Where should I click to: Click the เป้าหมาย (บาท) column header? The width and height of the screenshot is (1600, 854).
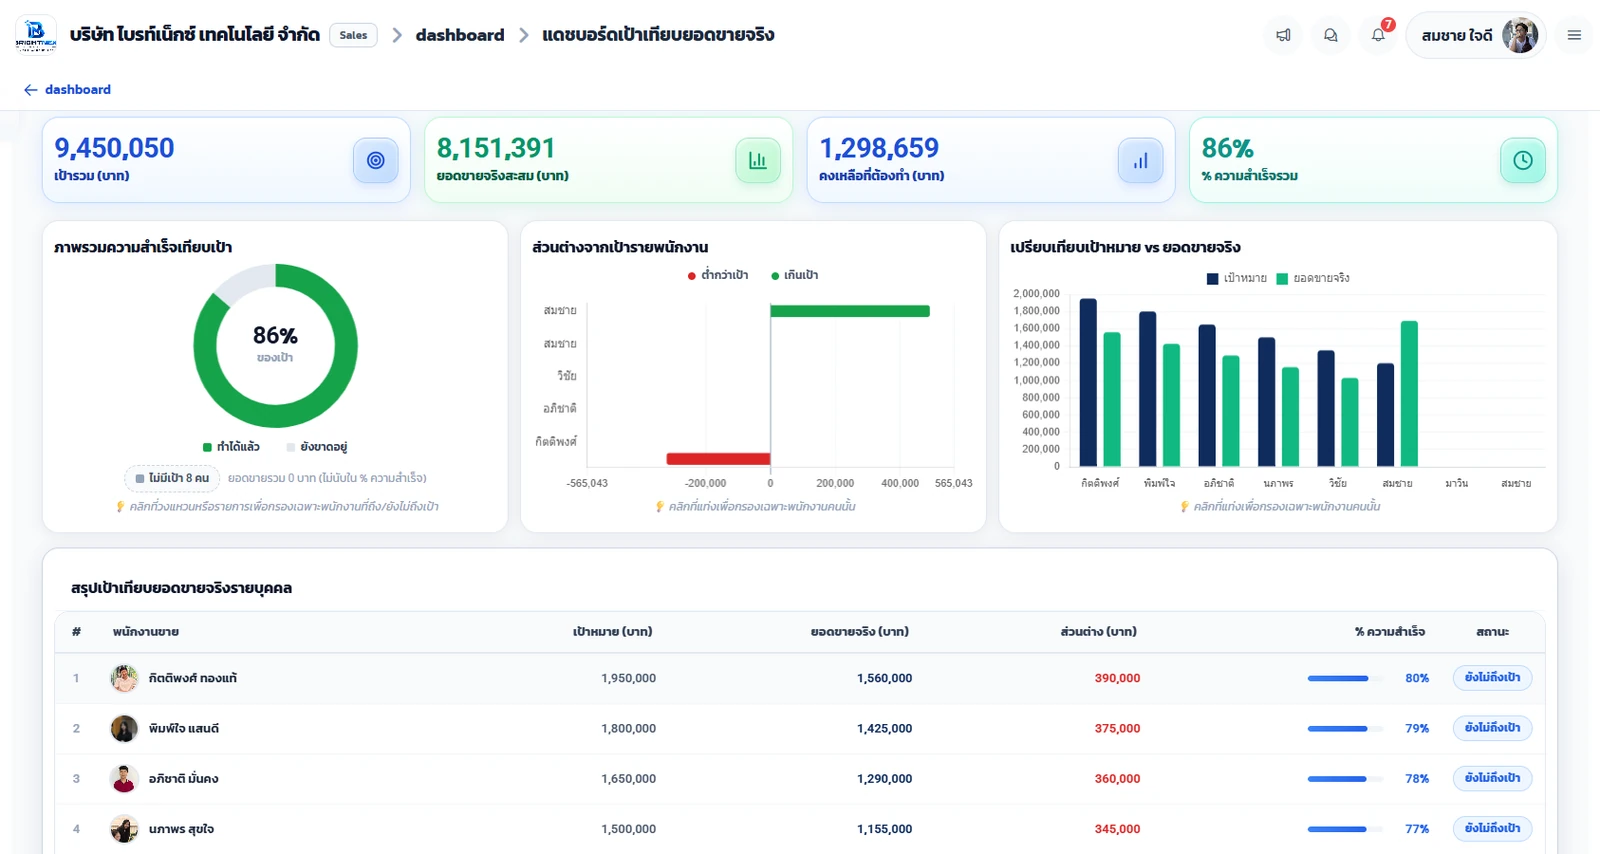point(613,632)
